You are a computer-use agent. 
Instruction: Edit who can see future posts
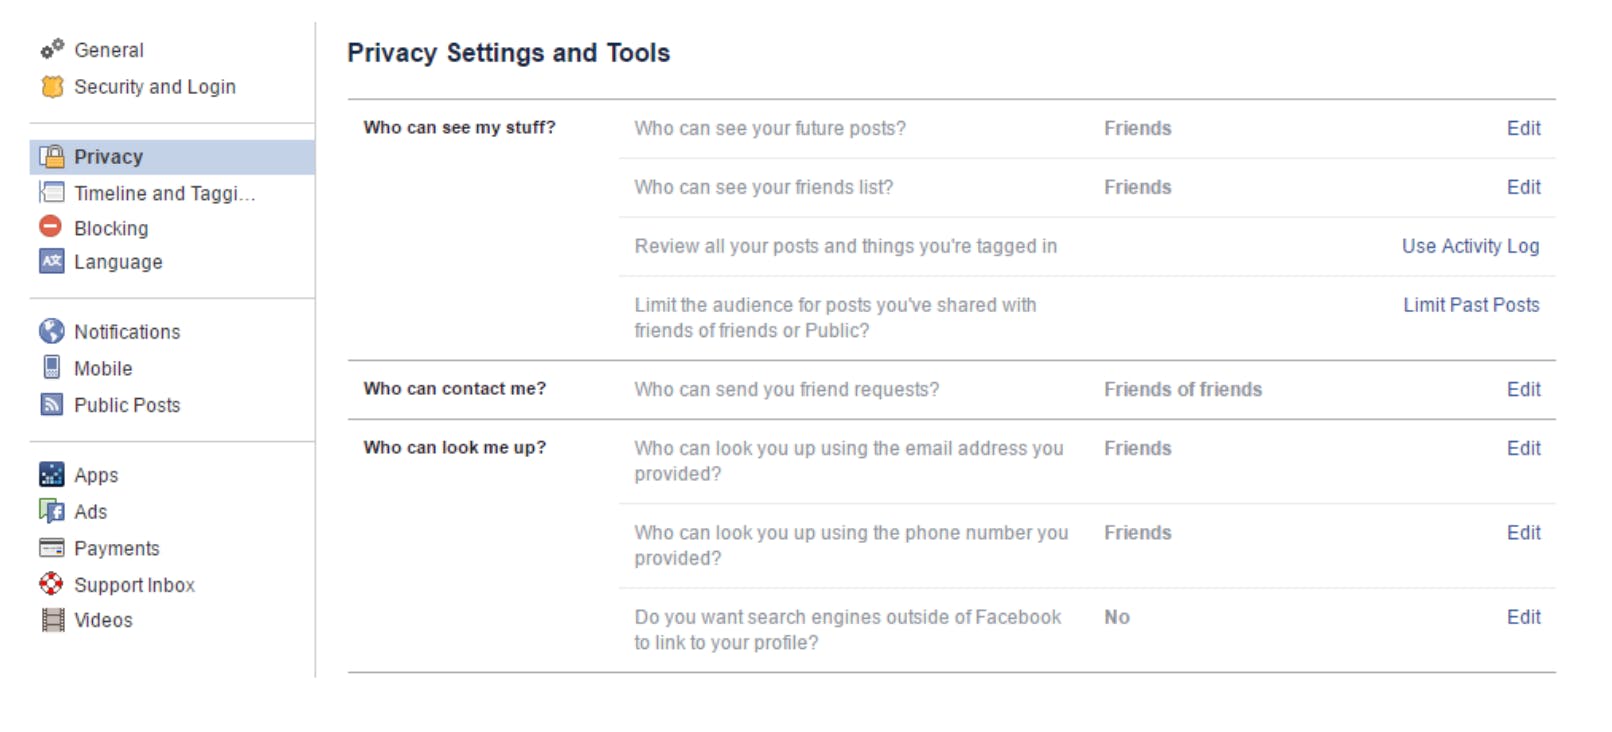(1523, 128)
